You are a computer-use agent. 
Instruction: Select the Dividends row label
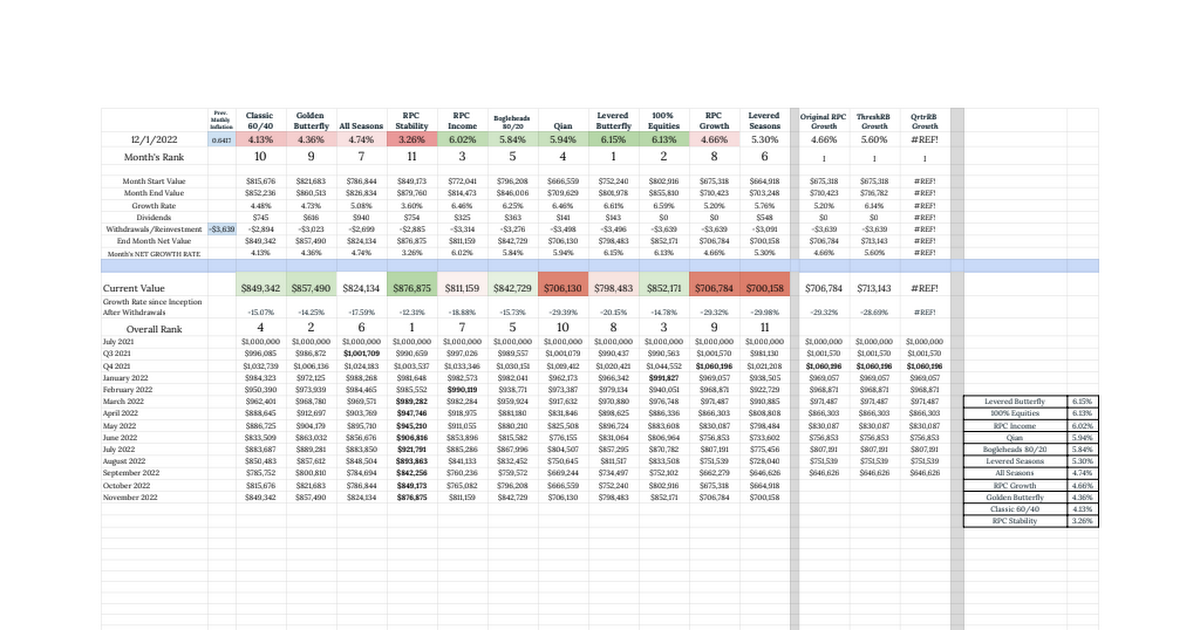pyautogui.click(x=152, y=217)
